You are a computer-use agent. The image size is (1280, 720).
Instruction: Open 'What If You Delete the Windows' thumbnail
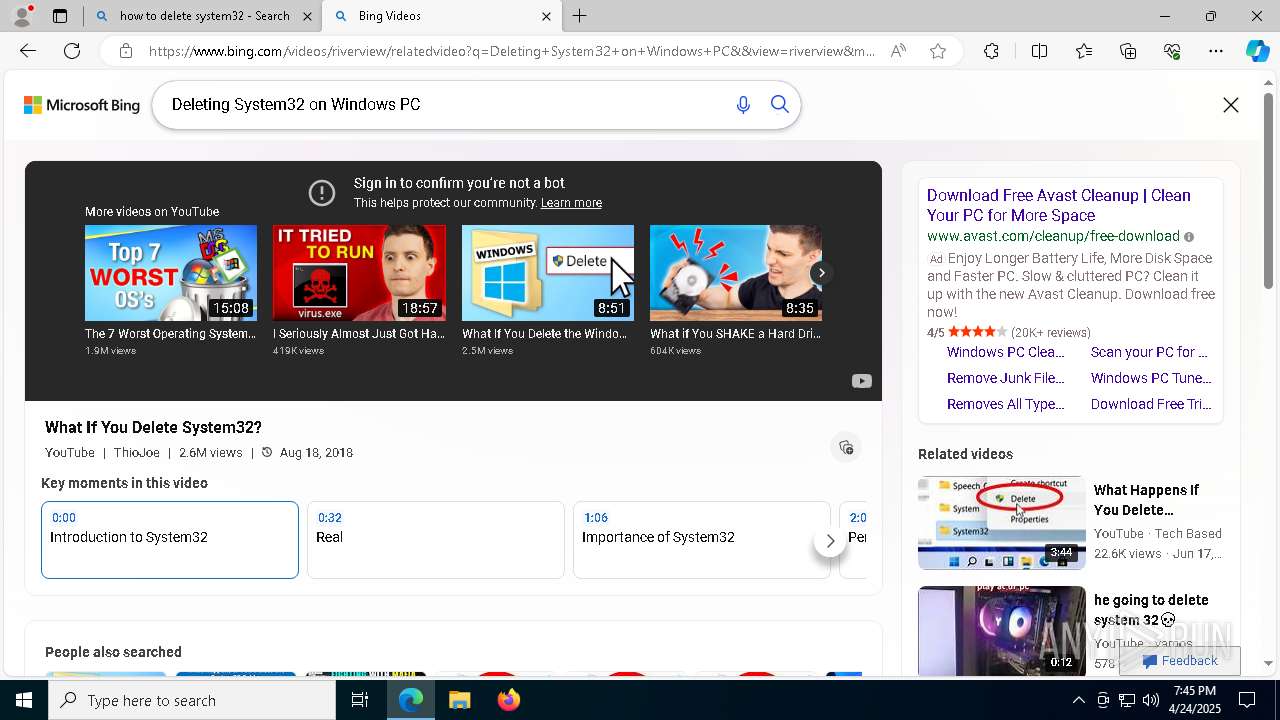tap(548, 272)
